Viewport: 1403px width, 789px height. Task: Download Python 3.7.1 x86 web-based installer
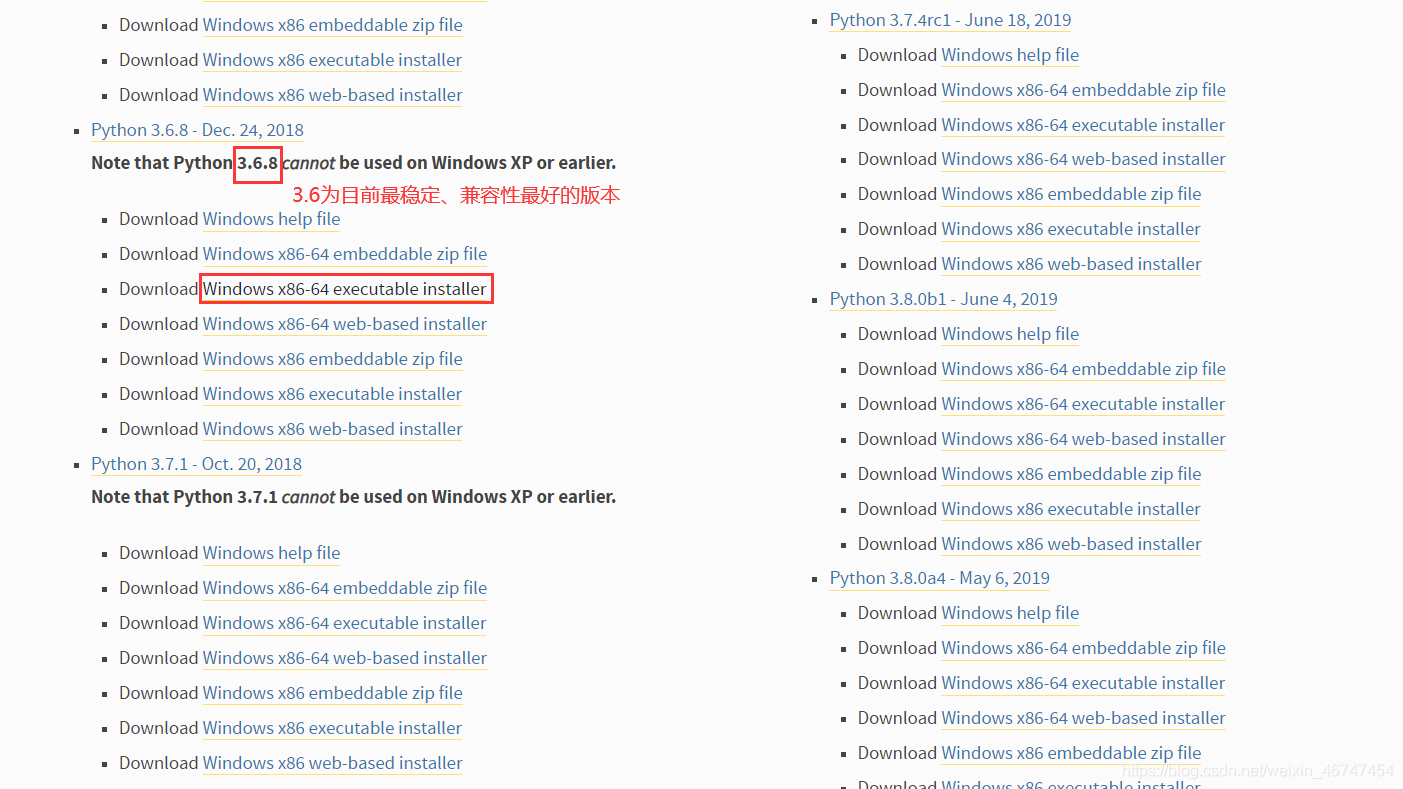(333, 763)
